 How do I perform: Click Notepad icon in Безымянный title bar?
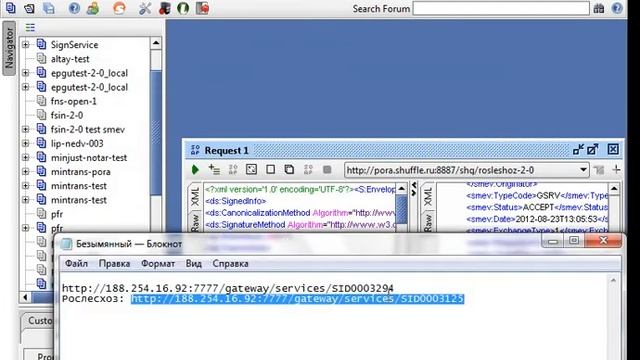click(67, 244)
